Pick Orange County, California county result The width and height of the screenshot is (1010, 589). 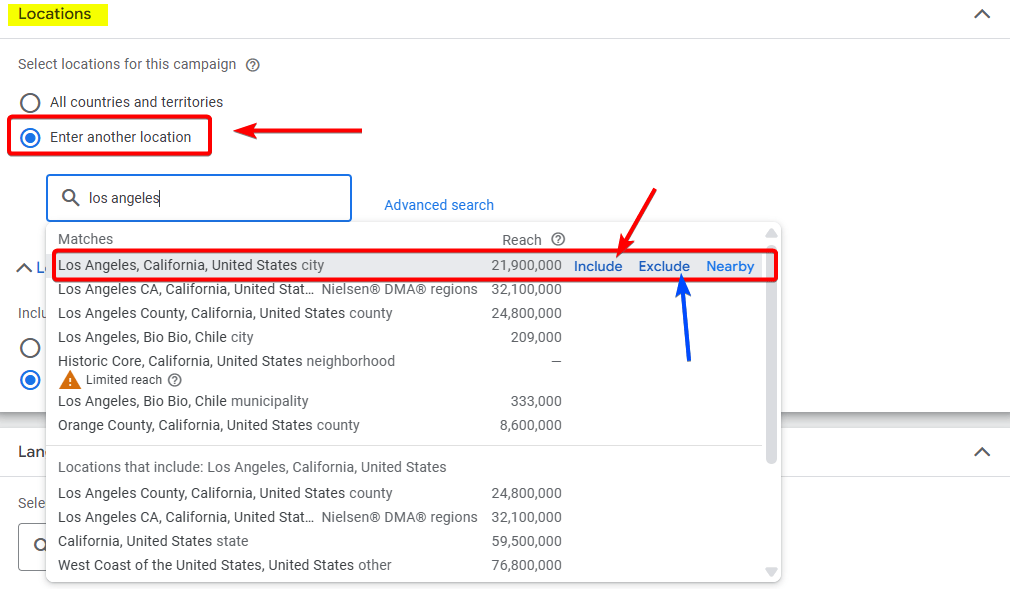click(208, 425)
